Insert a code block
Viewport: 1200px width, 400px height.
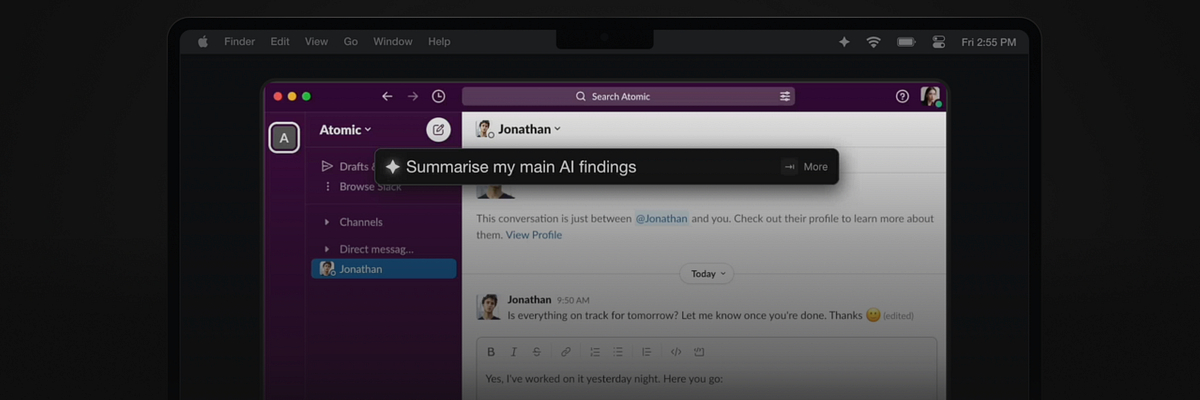[699, 352]
